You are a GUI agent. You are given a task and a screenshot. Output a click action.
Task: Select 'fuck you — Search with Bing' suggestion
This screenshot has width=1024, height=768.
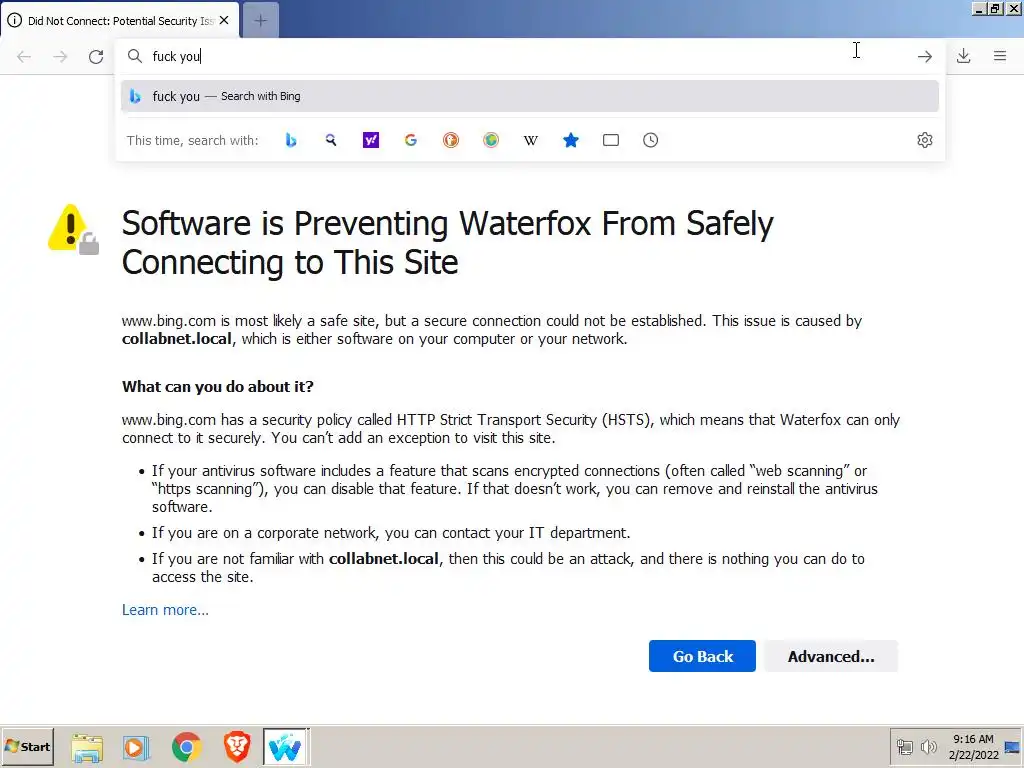(x=530, y=96)
